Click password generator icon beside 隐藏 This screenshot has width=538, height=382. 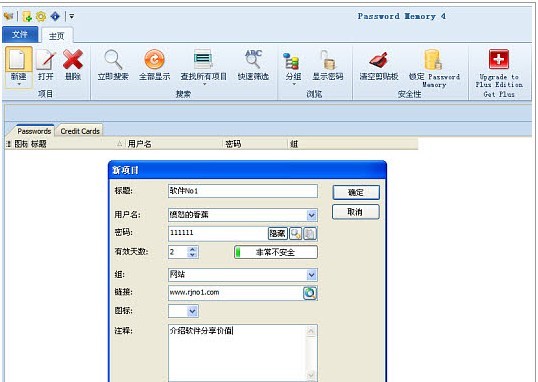[295, 234]
